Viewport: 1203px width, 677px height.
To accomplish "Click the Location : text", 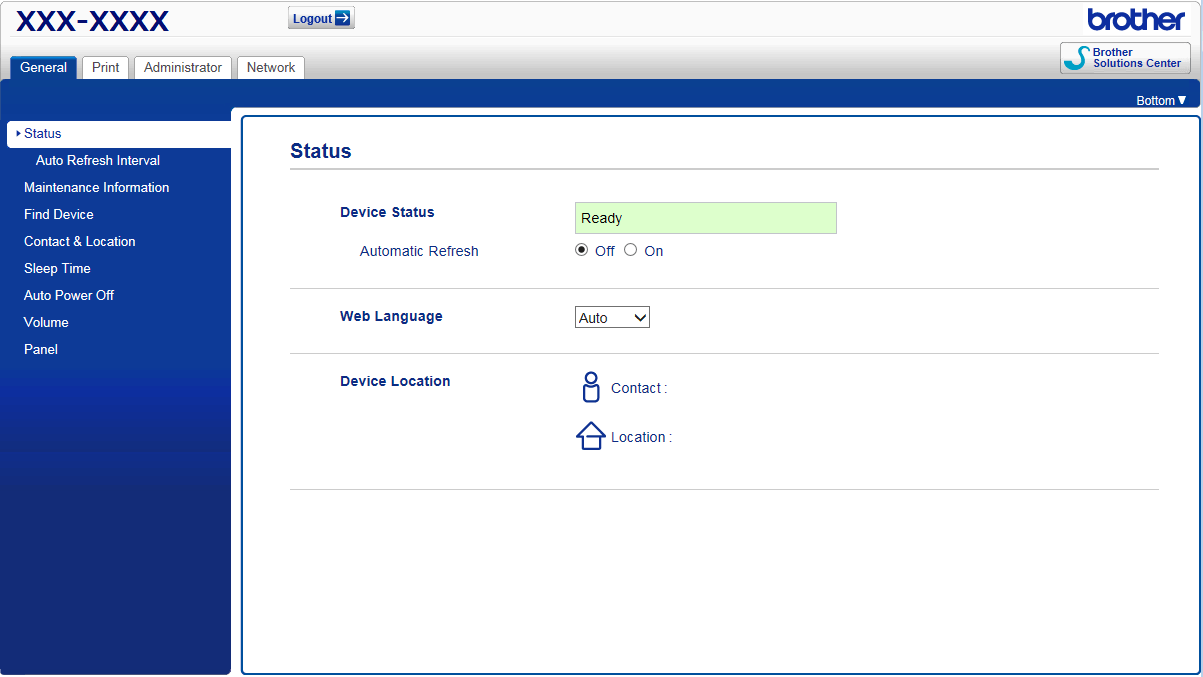I will 641,437.
